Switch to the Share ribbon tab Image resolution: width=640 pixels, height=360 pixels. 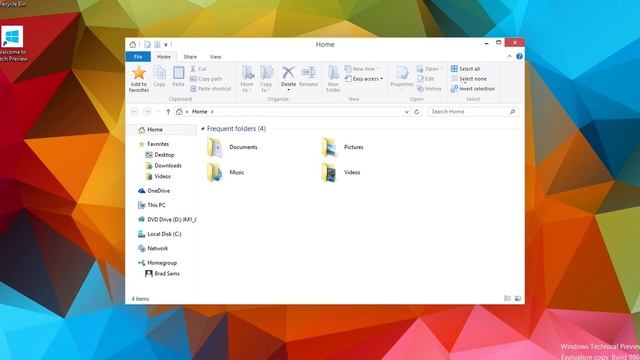point(190,57)
